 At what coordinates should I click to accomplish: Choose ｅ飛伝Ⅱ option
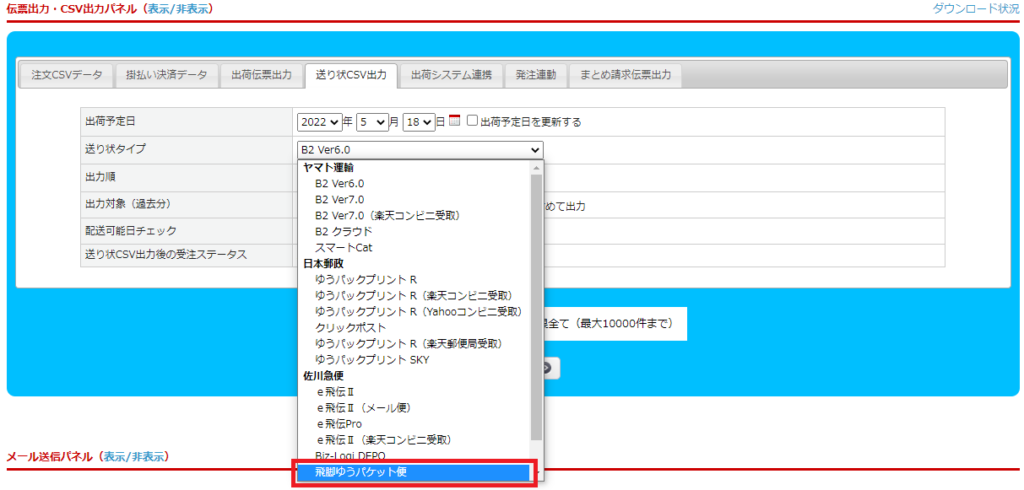click(x=416, y=391)
